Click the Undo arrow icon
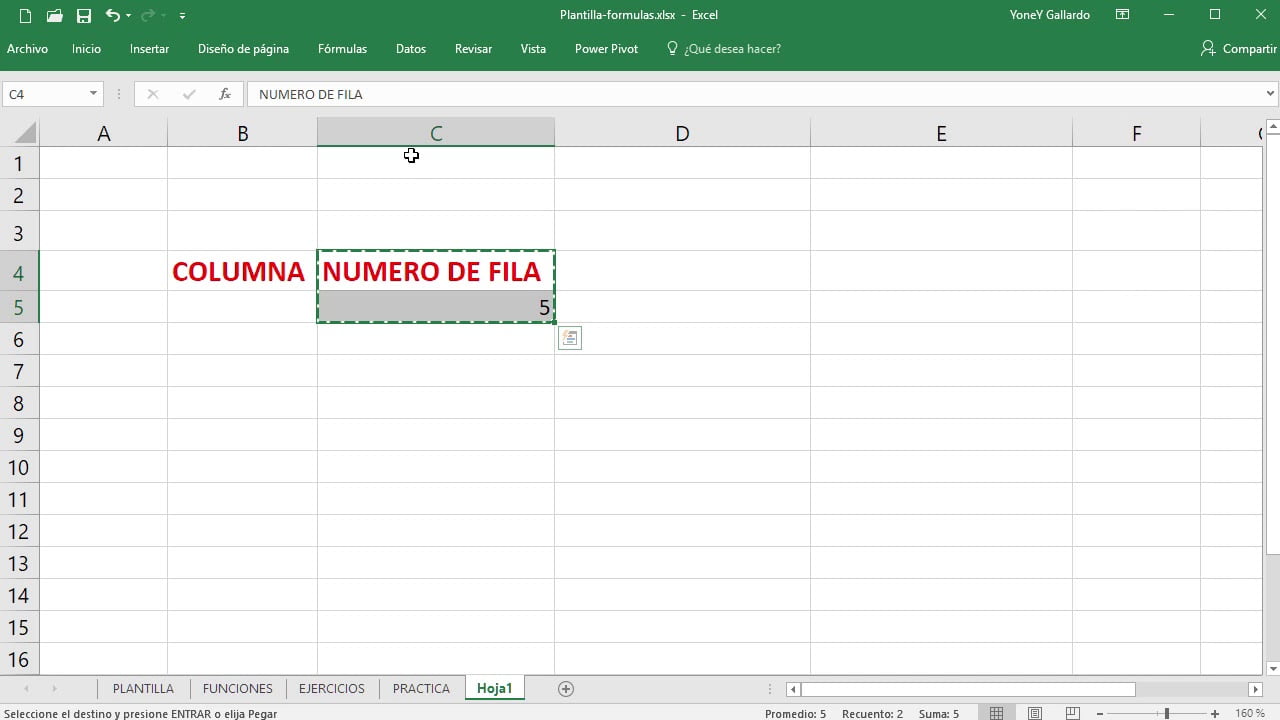 coord(112,15)
